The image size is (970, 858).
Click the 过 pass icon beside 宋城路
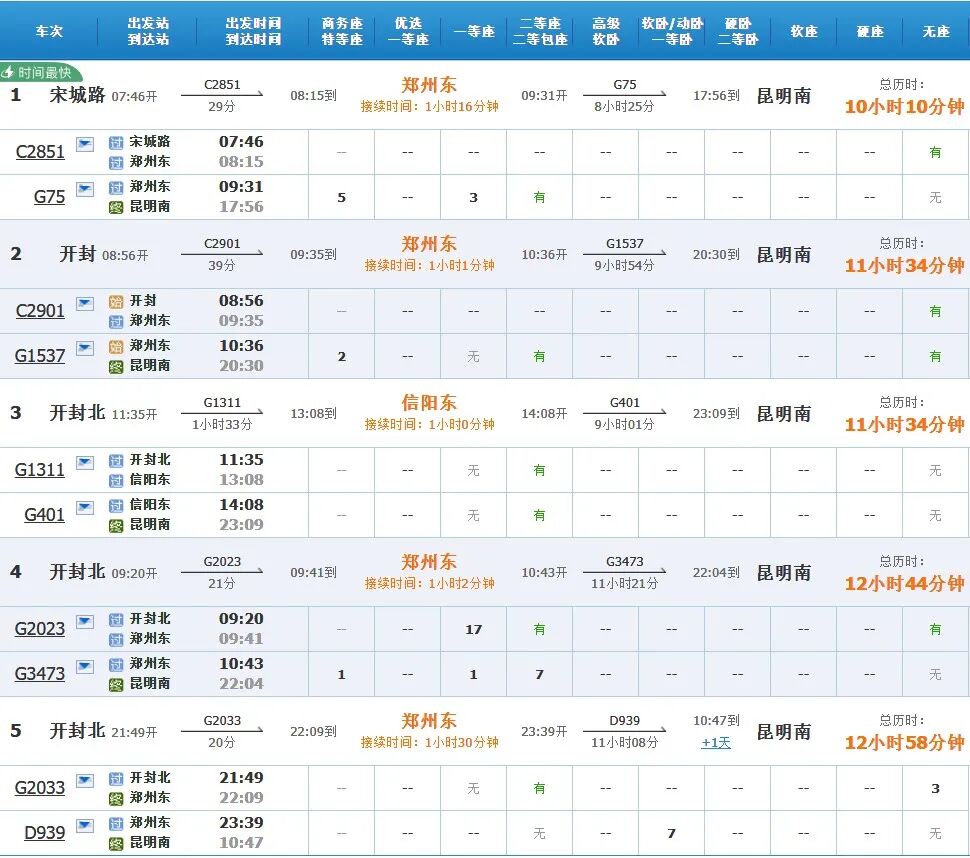[115, 143]
